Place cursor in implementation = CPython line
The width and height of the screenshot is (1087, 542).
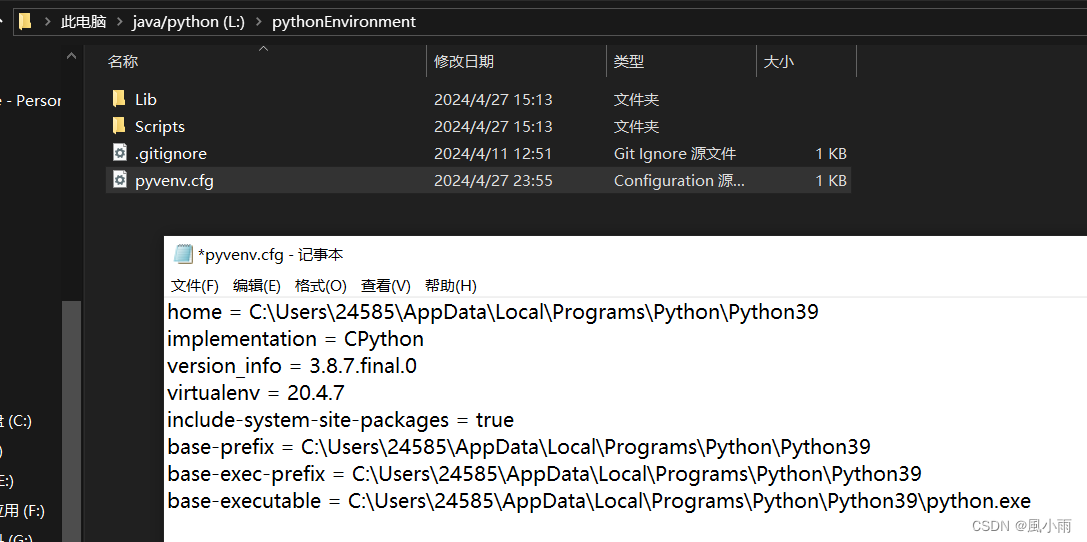295,339
